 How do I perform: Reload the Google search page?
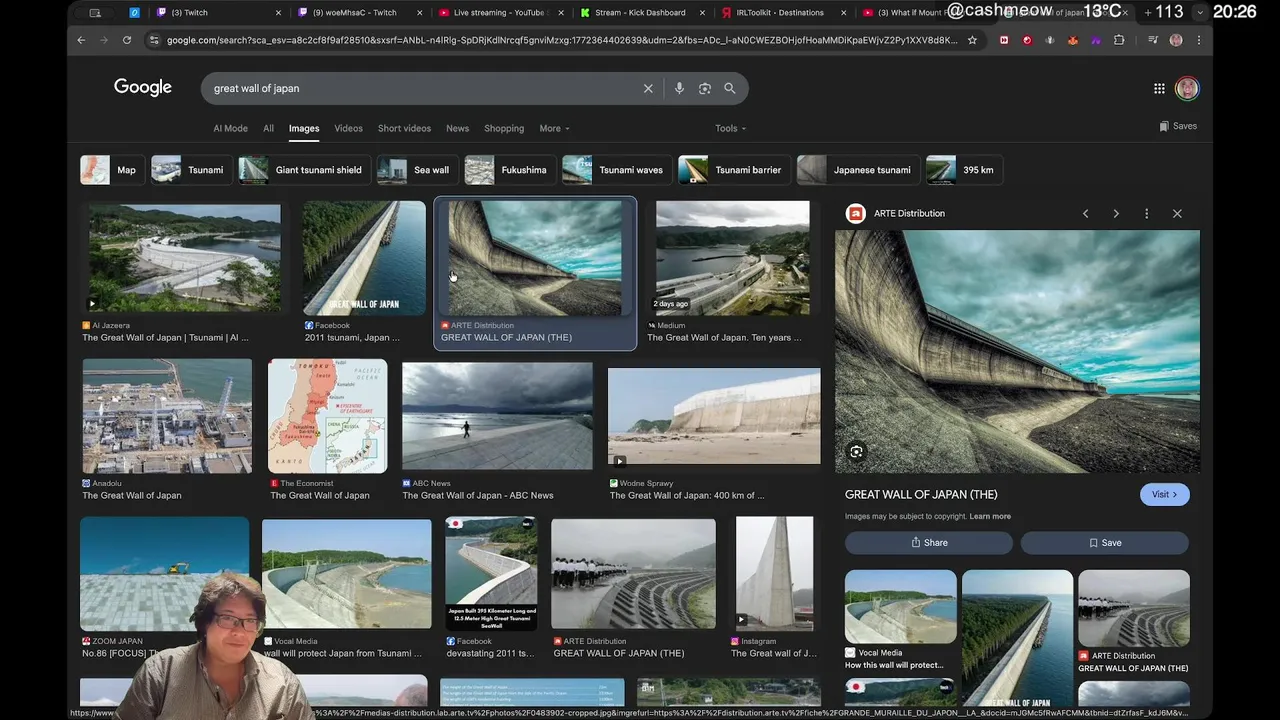tap(127, 40)
